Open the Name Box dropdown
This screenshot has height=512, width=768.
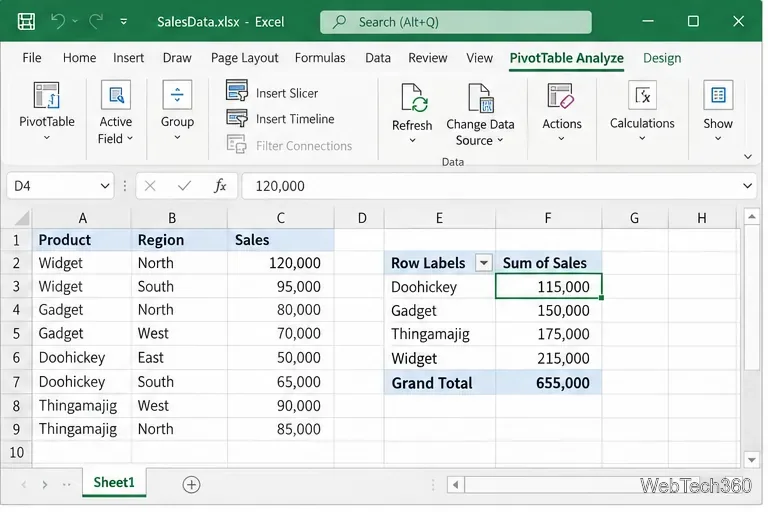[104, 186]
